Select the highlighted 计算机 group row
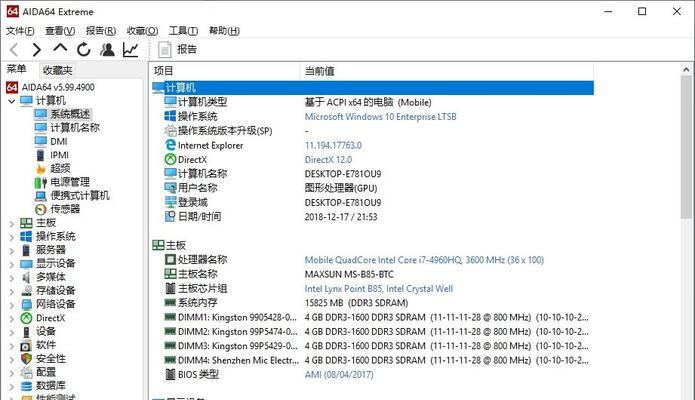695x400 pixels. coord(372,88)
